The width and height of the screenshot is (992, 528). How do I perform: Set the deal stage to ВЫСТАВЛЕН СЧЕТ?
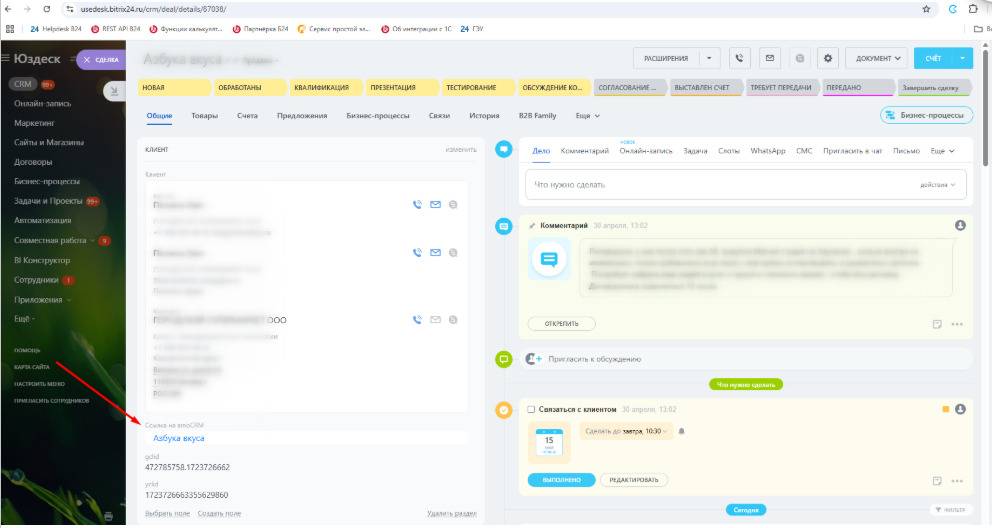pos(706,87)
